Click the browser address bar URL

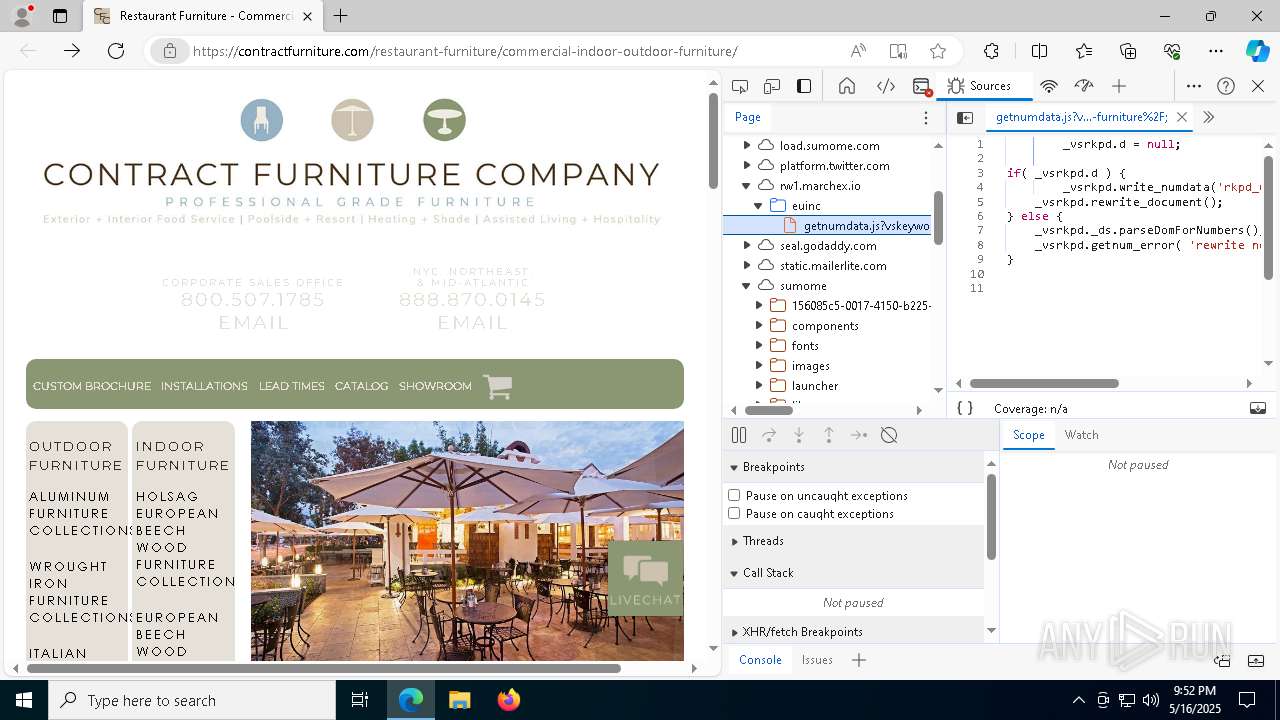(465, 51)
